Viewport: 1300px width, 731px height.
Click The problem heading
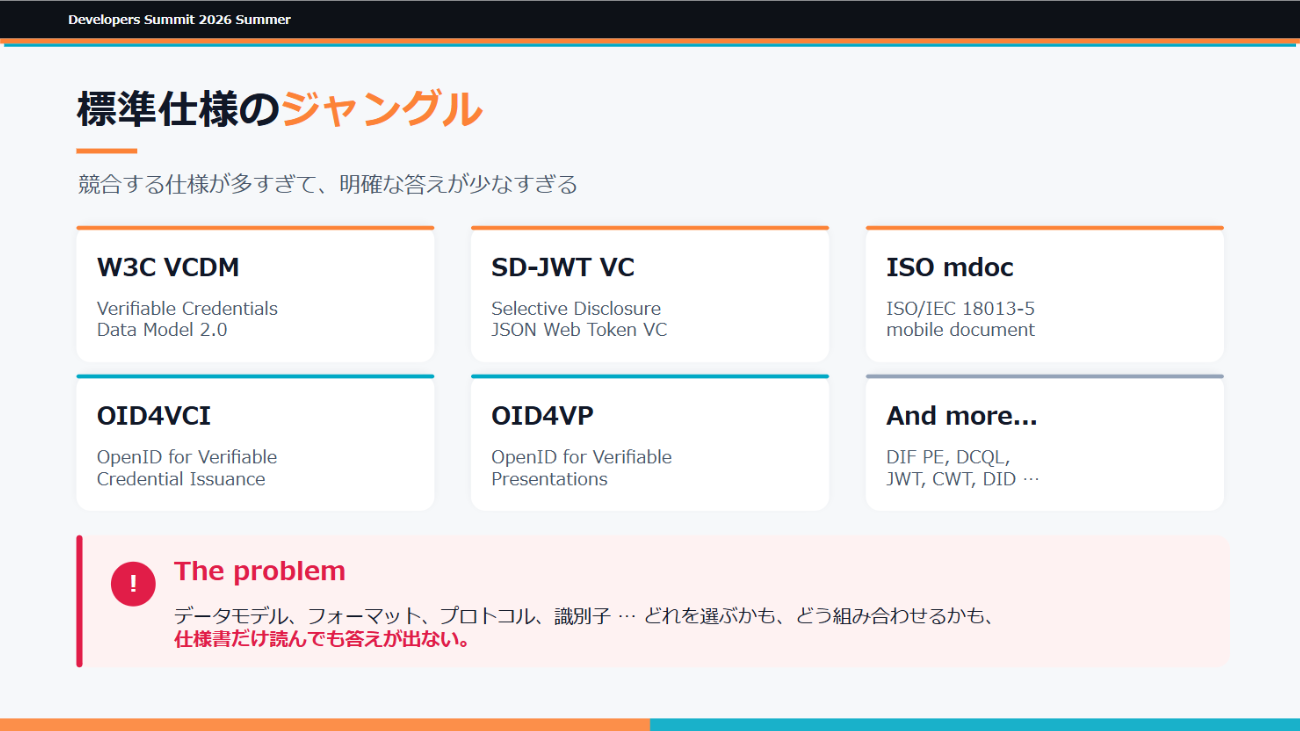(260, 571)
